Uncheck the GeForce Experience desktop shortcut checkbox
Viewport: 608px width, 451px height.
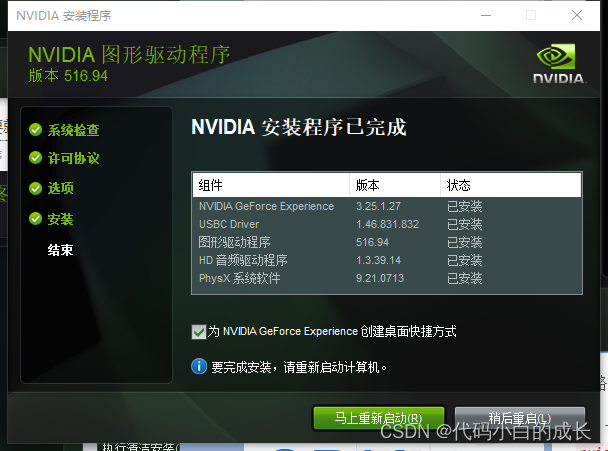pyautogui.click(x=199, y=332)
